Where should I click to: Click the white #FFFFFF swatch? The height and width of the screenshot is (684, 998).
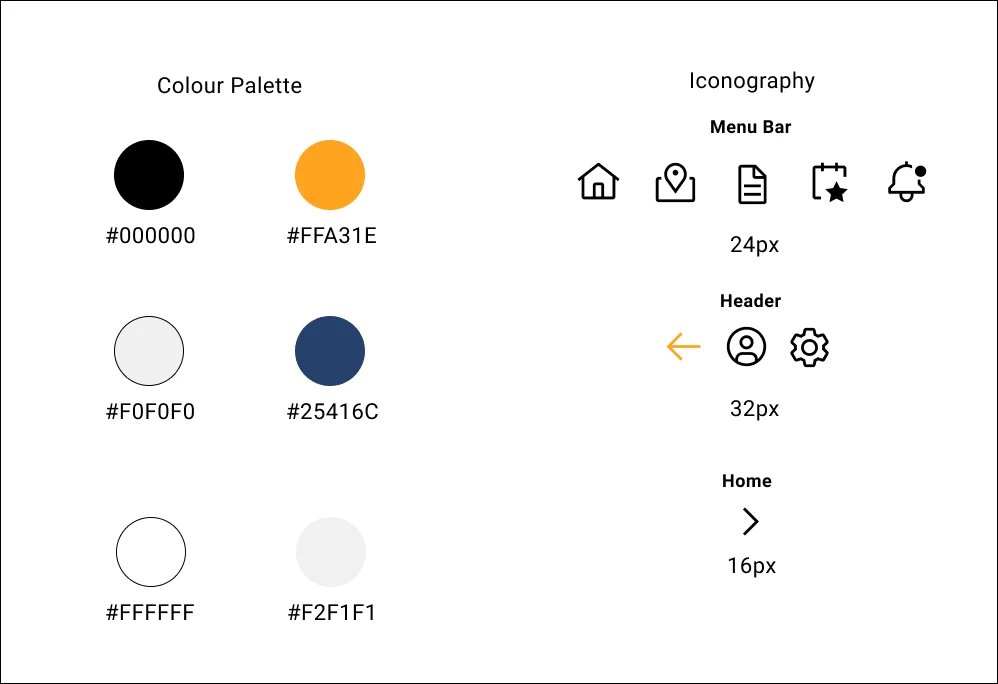tap(151, 552)
